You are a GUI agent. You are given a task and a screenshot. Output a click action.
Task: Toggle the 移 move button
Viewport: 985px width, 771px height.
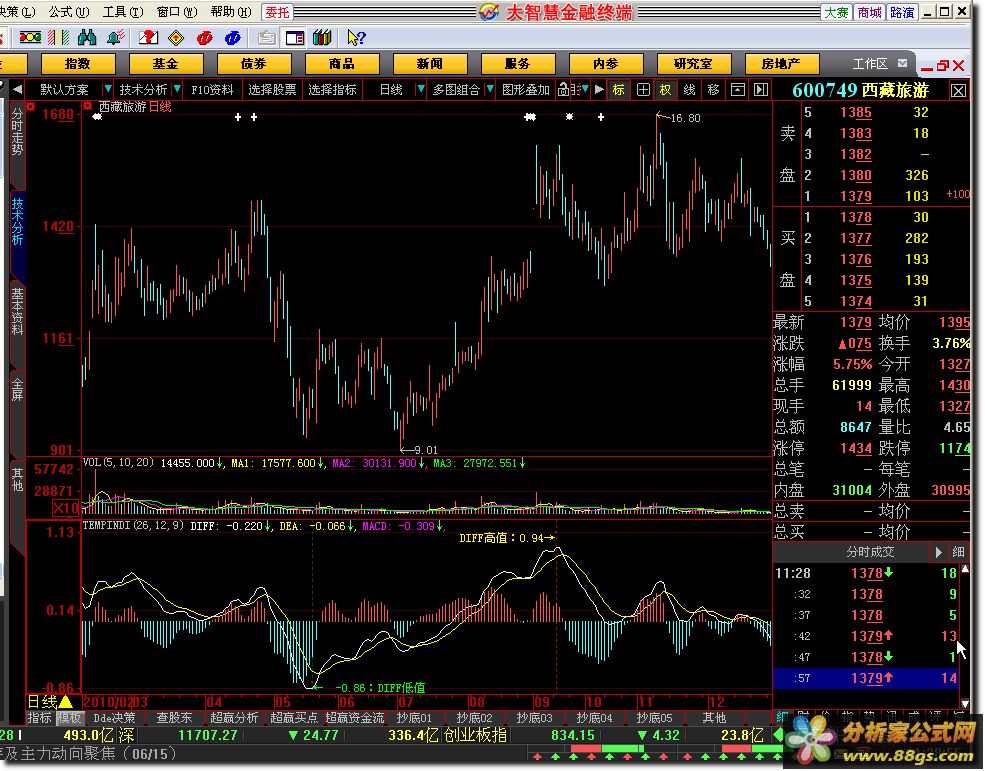pyautogui.click(x=713, y=90)
